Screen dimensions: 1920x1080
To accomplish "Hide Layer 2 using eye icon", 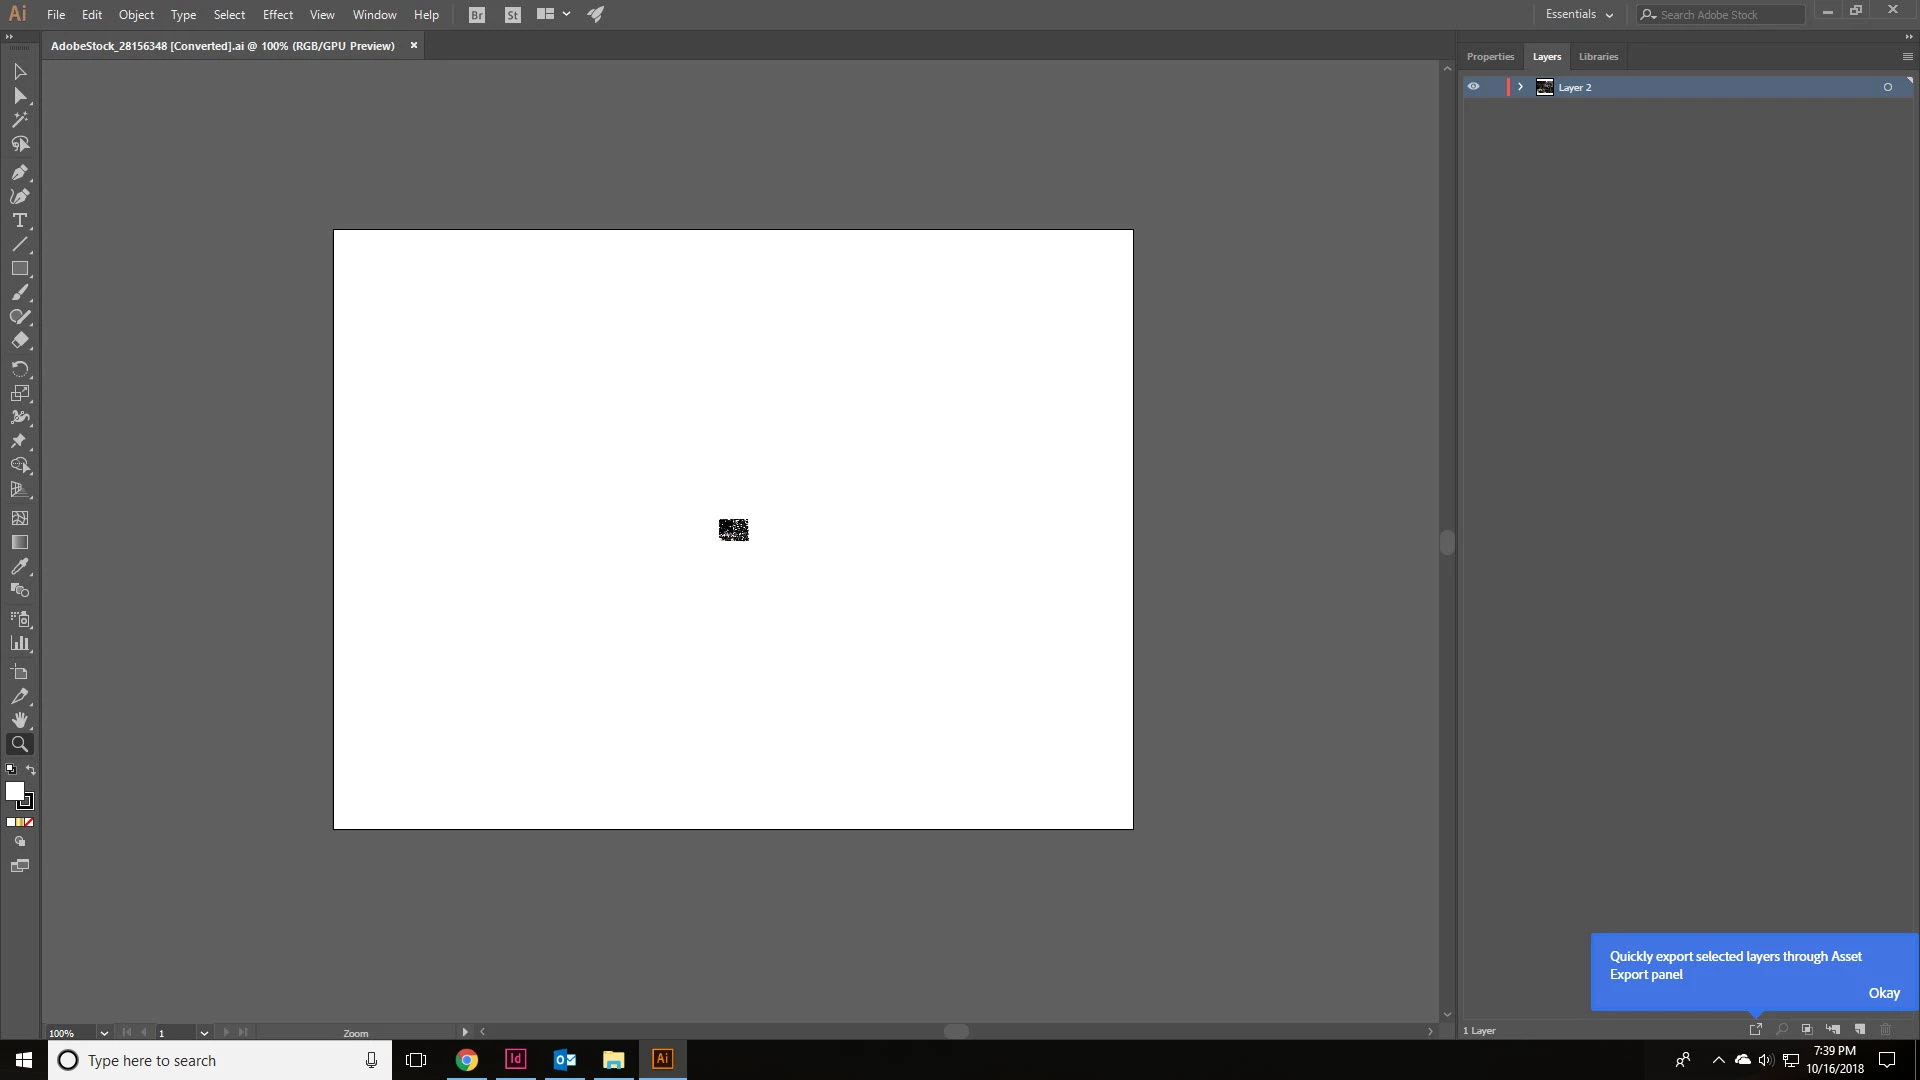I will [x=1473, y=87].
